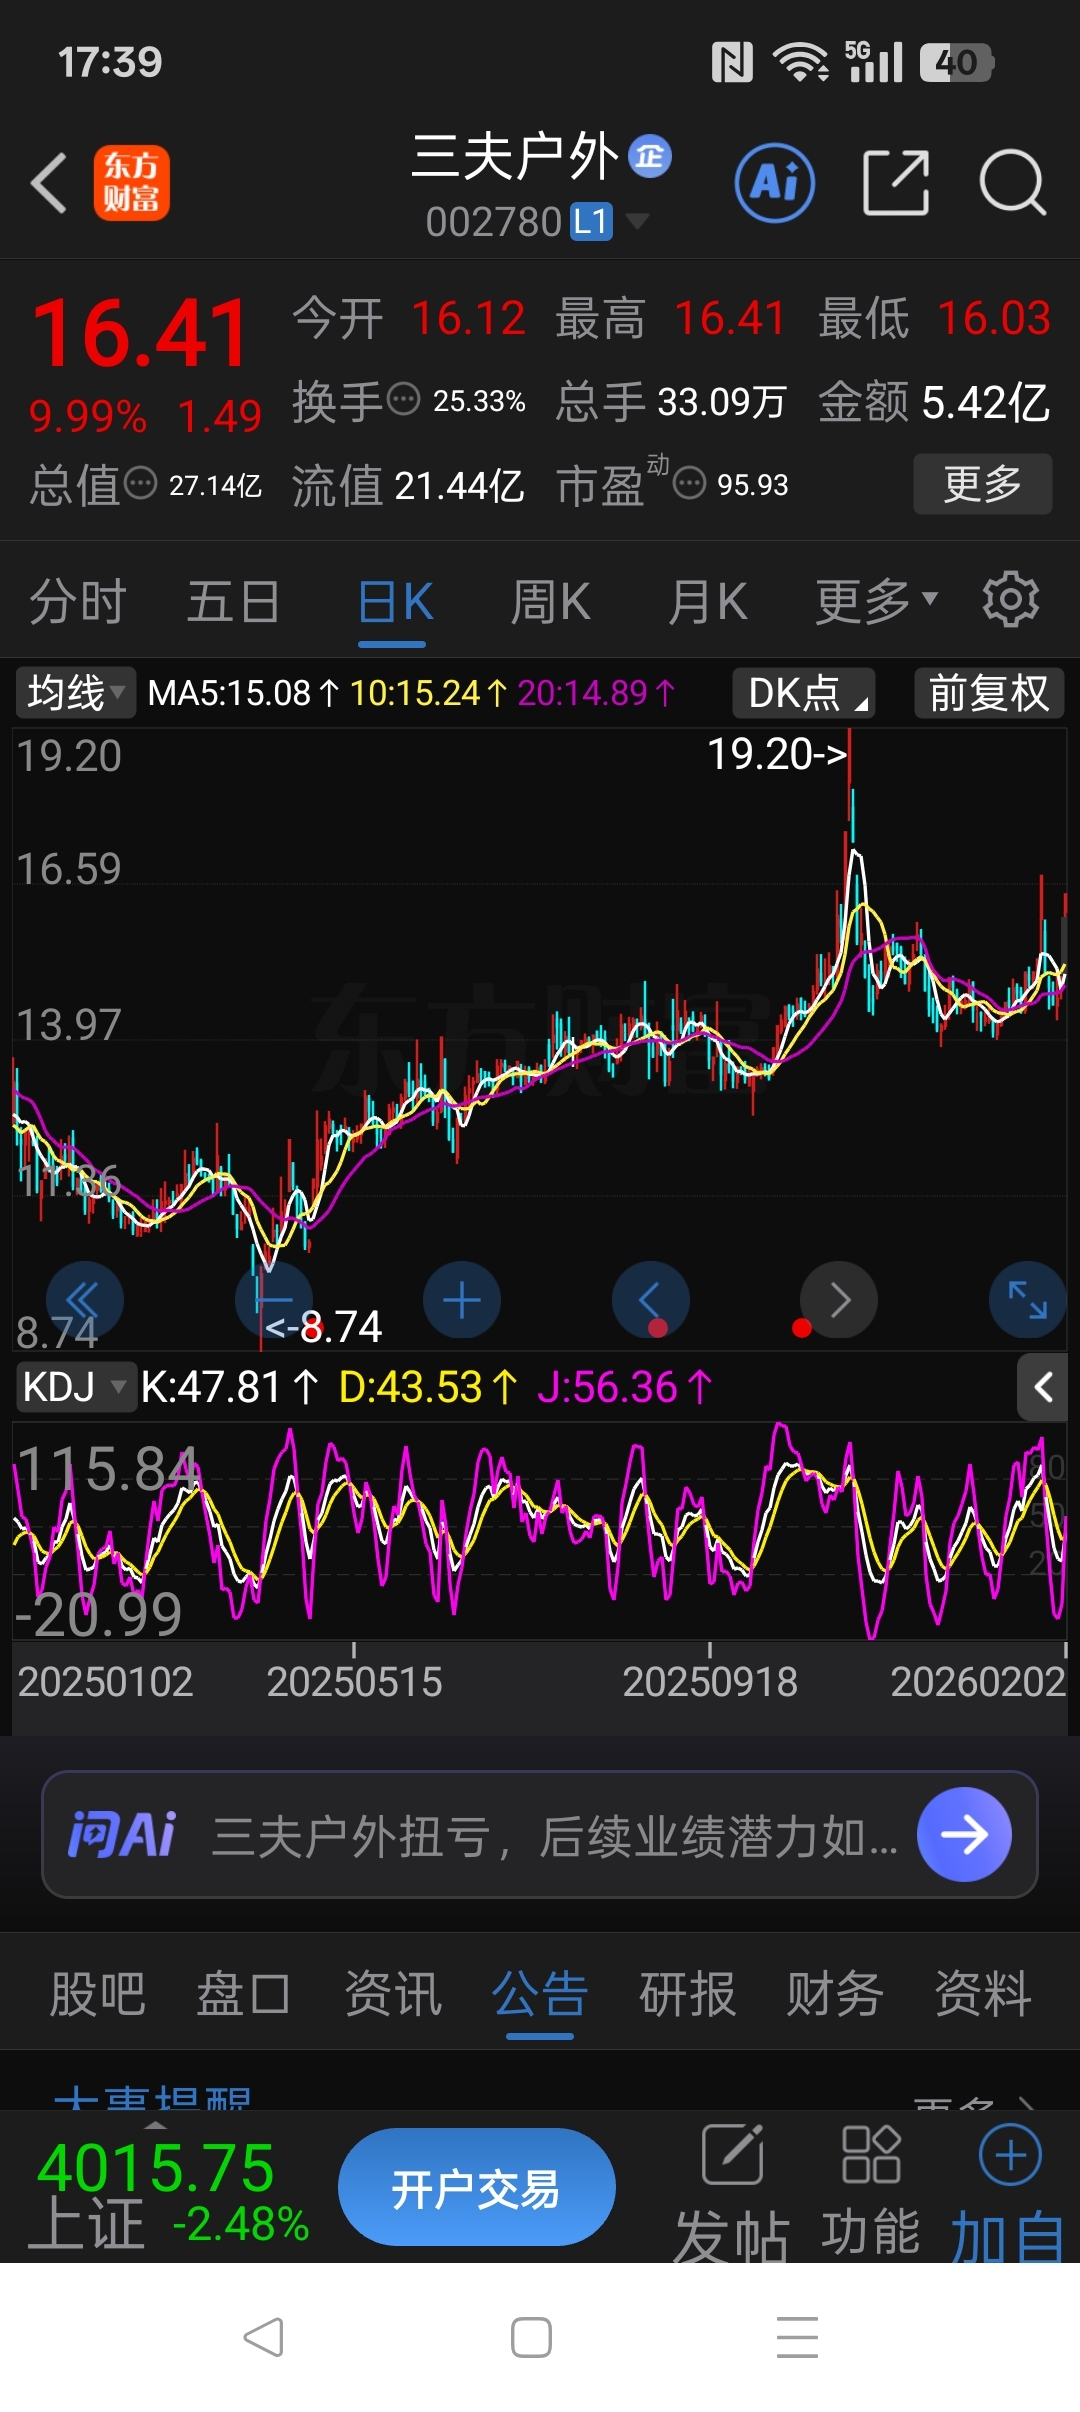The image size is (1080, 2412).
Task: Tap J:56.36 KDJ value
Action: pos(625,1387)
